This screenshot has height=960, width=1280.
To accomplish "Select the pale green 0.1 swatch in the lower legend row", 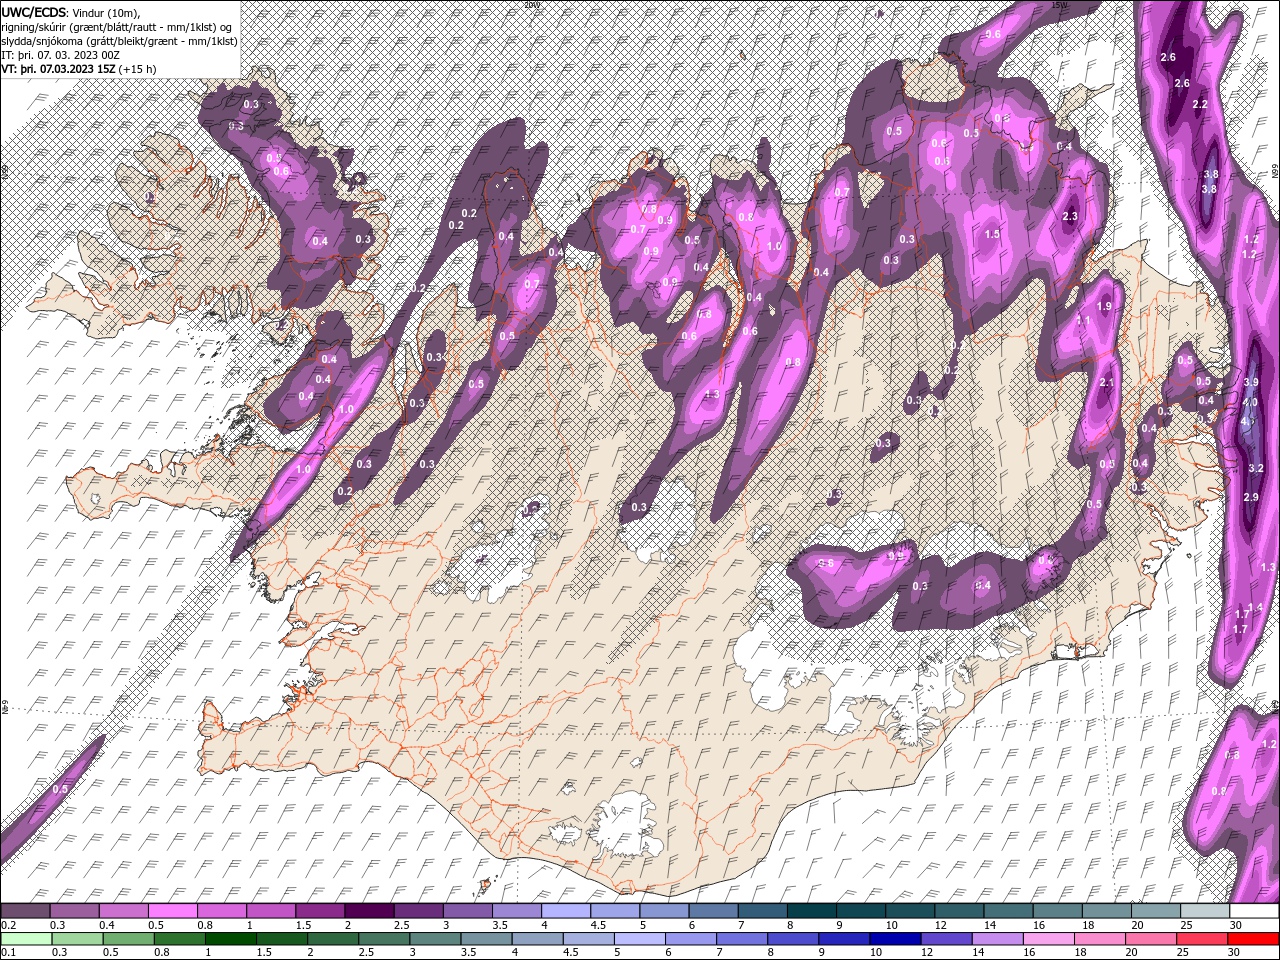I will tap(26, 939).
